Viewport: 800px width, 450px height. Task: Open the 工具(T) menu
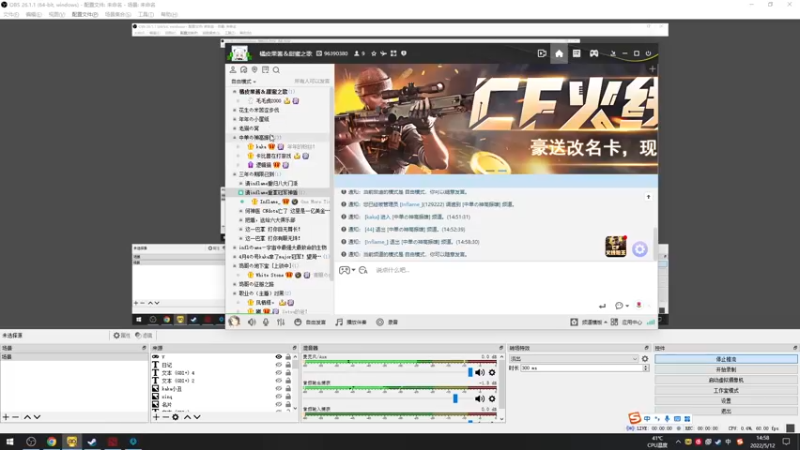click(x=146, y=14)
